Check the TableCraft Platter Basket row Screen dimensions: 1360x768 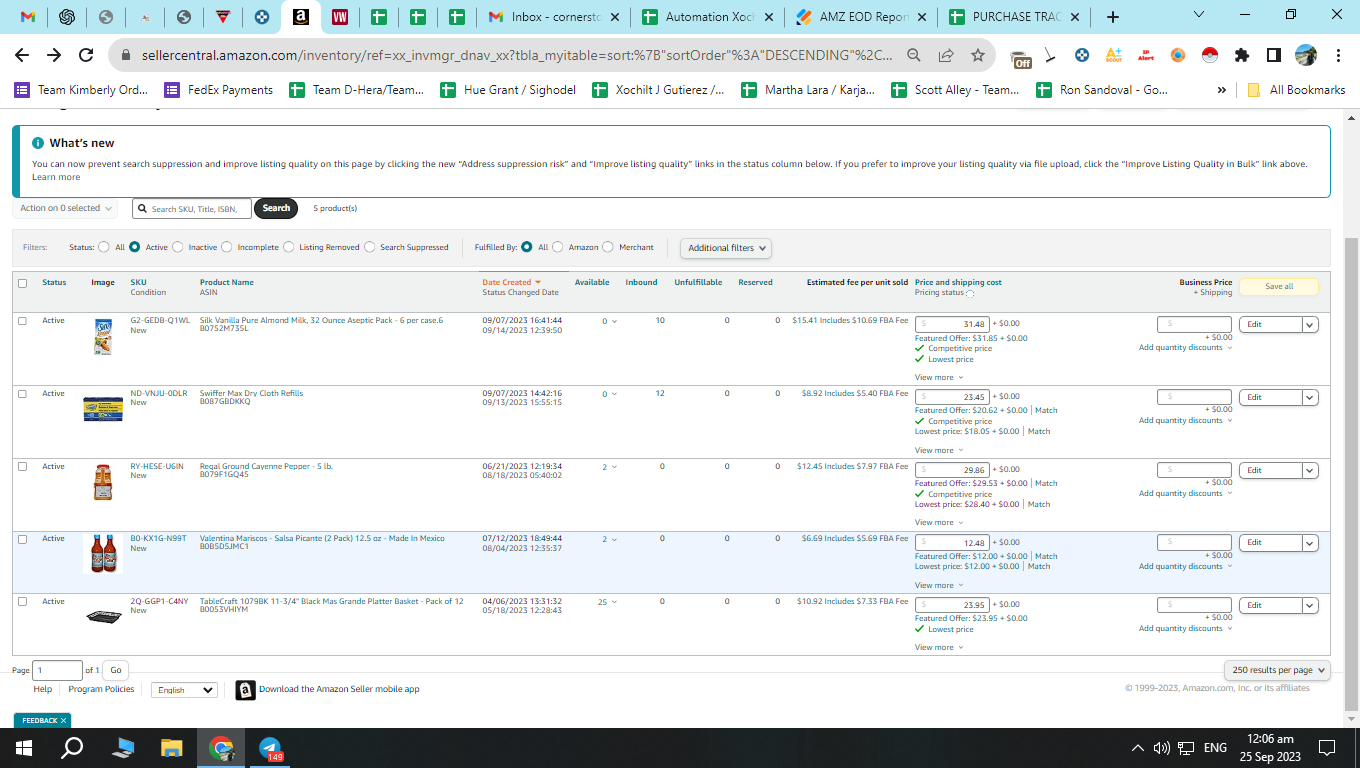coord(22,602)
